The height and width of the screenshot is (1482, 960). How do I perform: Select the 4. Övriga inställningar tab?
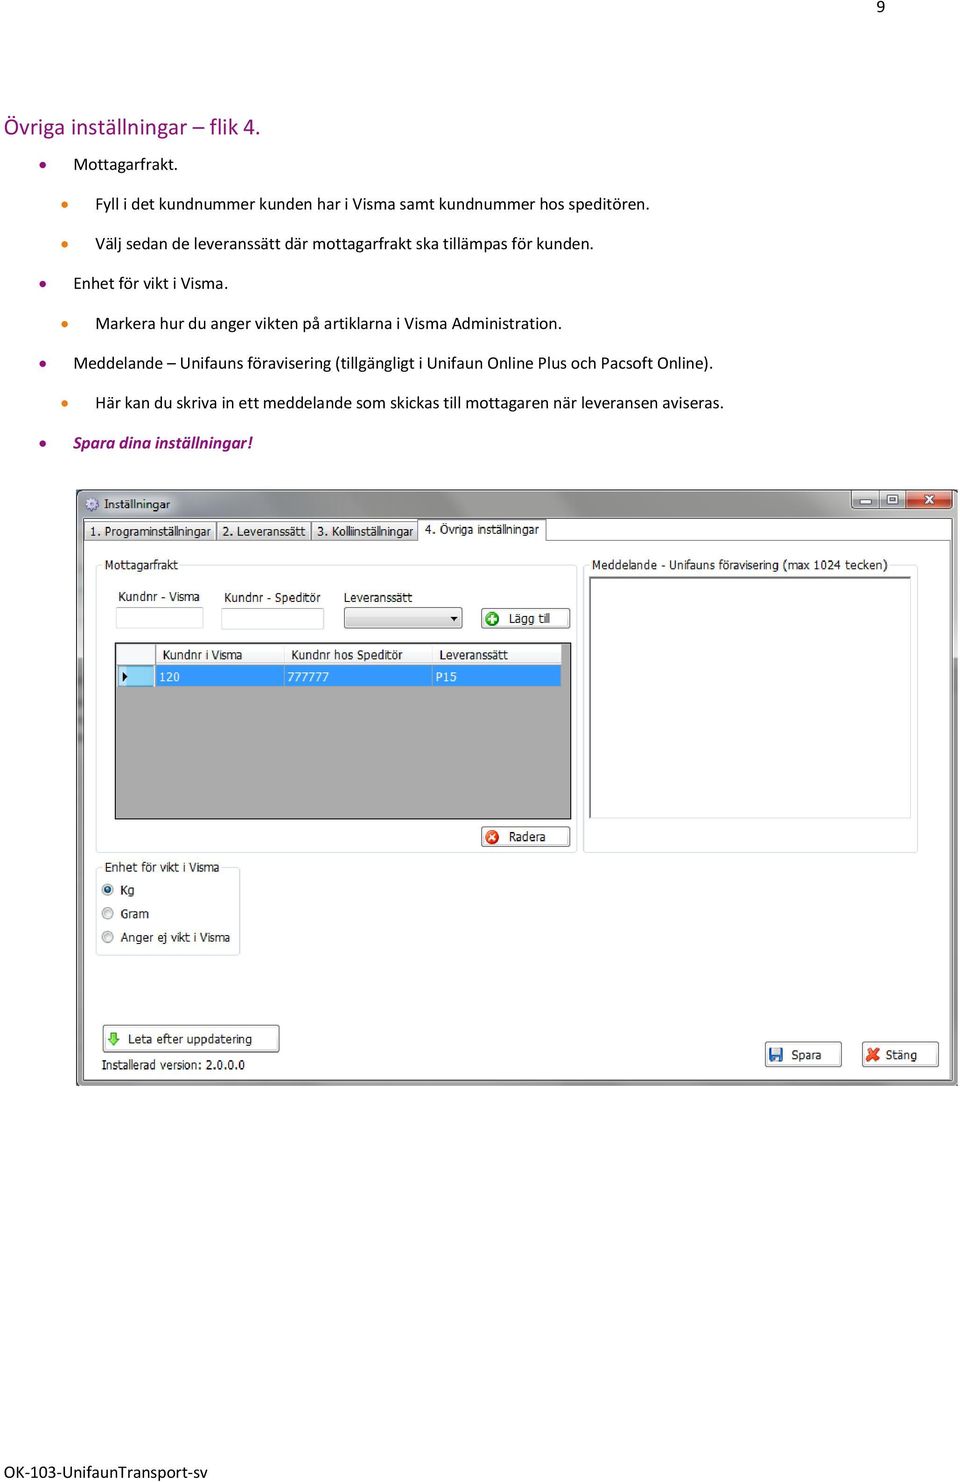[x=482, y=530]
